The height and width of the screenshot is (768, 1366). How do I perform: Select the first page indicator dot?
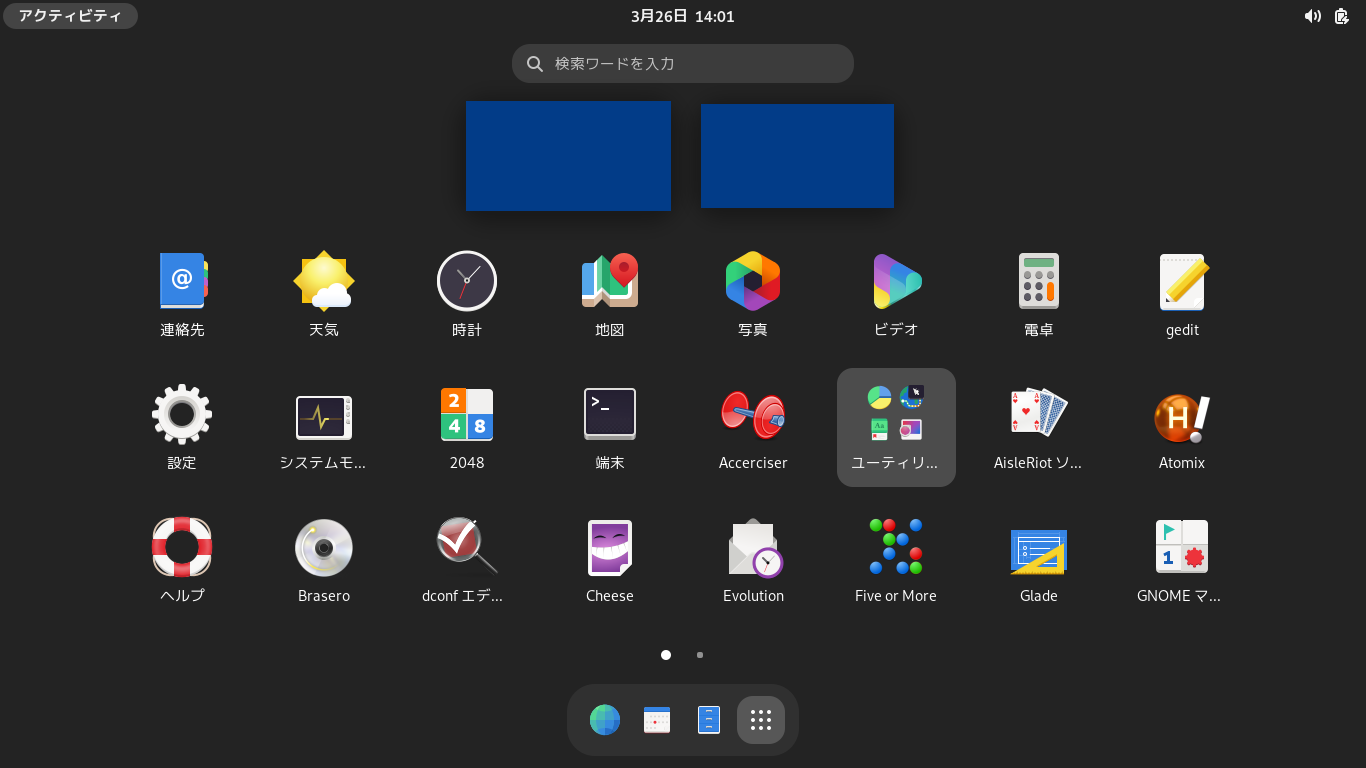[666, 655]
